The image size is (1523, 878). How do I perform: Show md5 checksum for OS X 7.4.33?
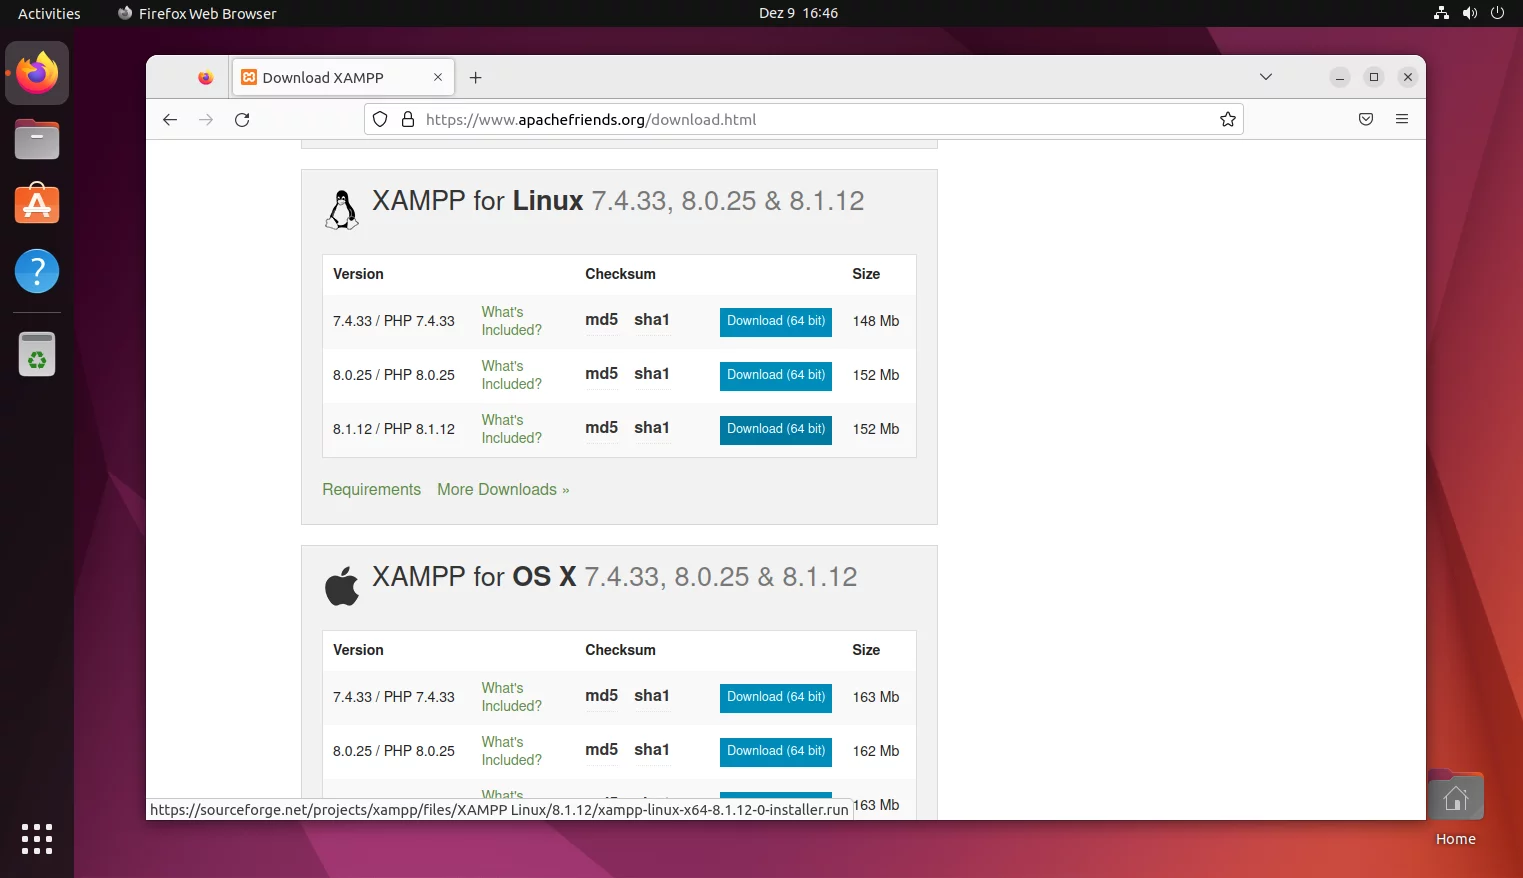coord(602,696)
